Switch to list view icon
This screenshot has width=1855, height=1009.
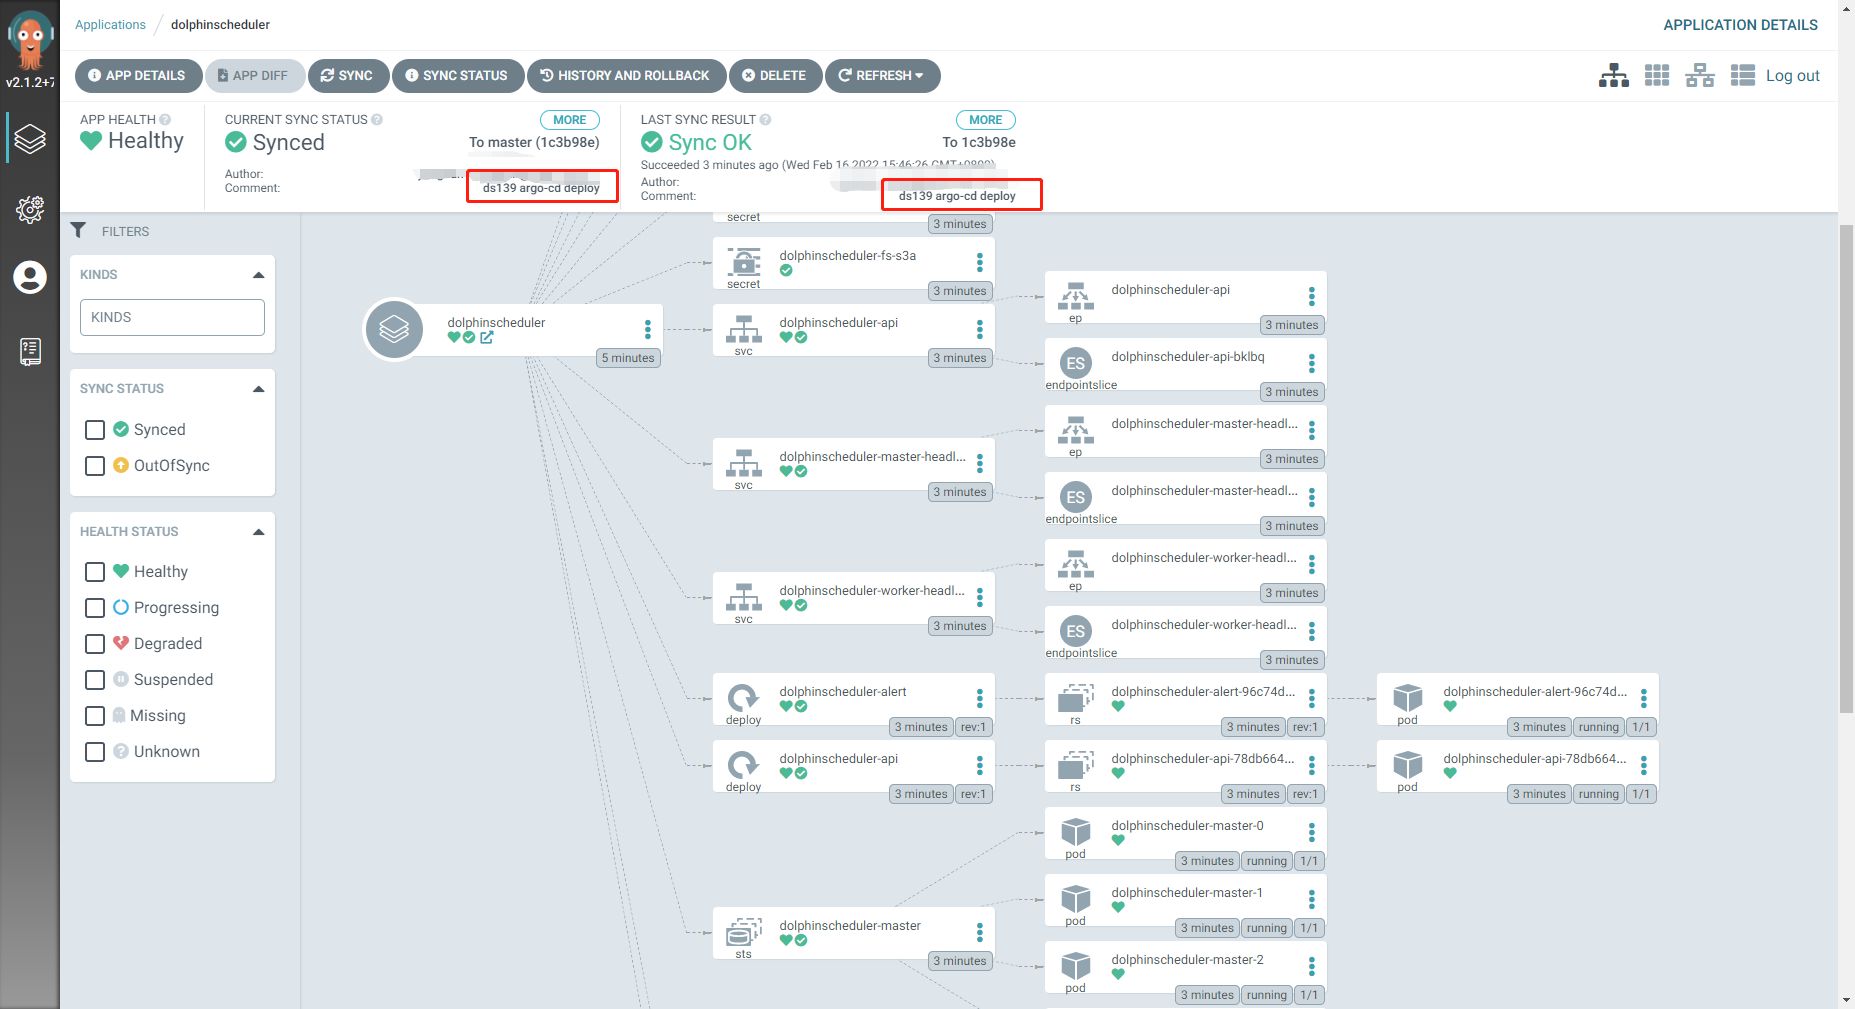[1742, 76]
